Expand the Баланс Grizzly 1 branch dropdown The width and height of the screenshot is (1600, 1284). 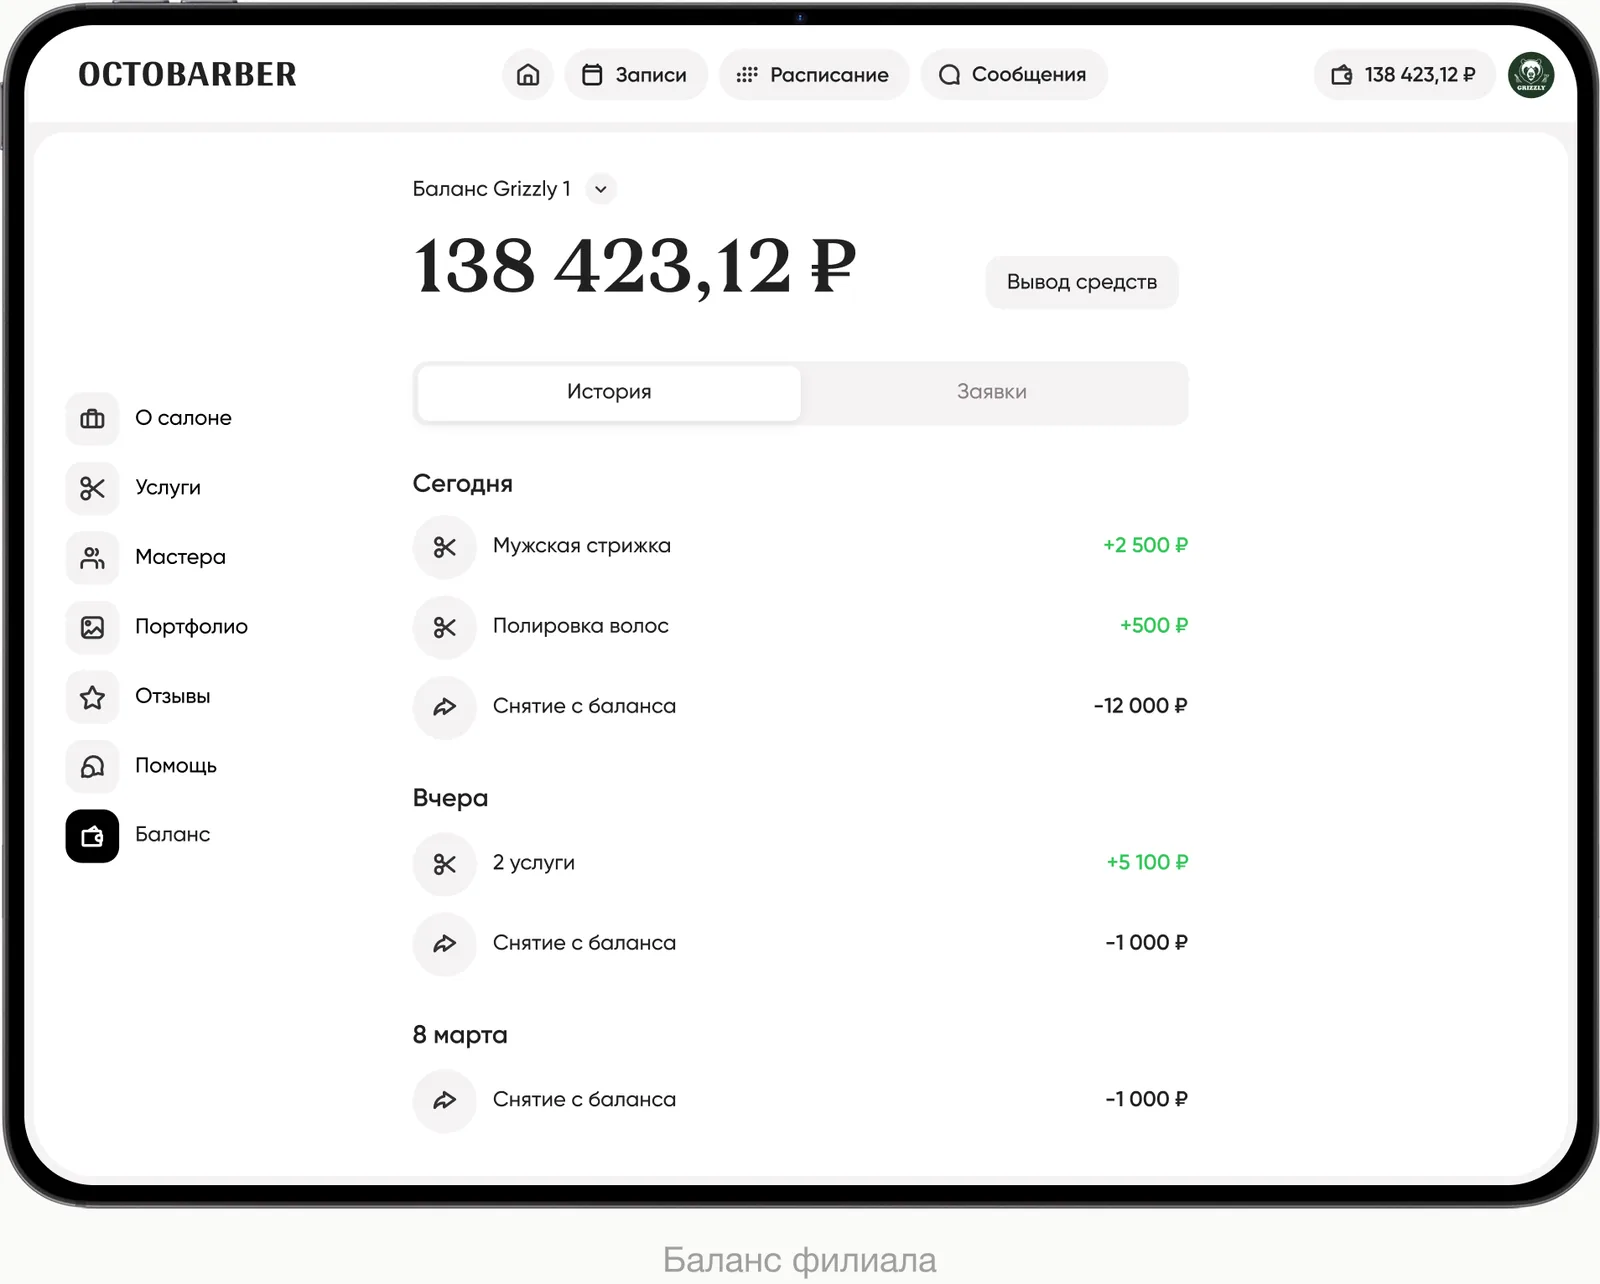(x=600, y=189)
